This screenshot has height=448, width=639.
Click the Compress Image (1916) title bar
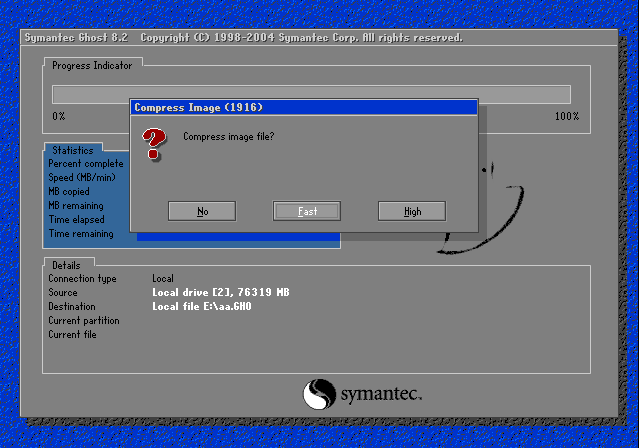coord(304,107)
